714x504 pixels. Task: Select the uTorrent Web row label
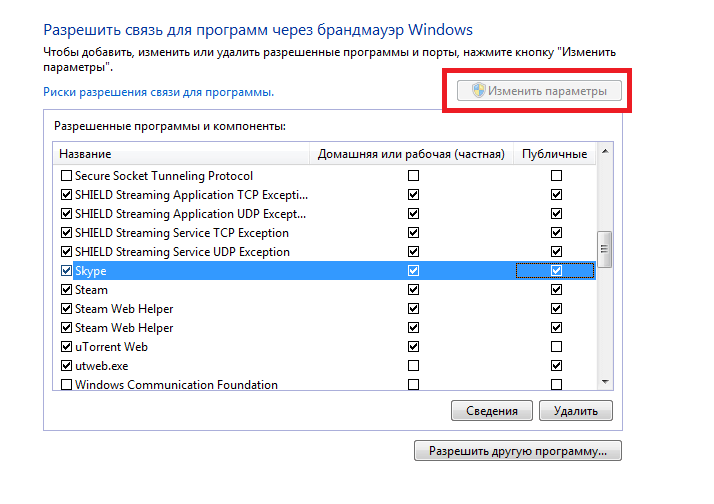[112, 347]
